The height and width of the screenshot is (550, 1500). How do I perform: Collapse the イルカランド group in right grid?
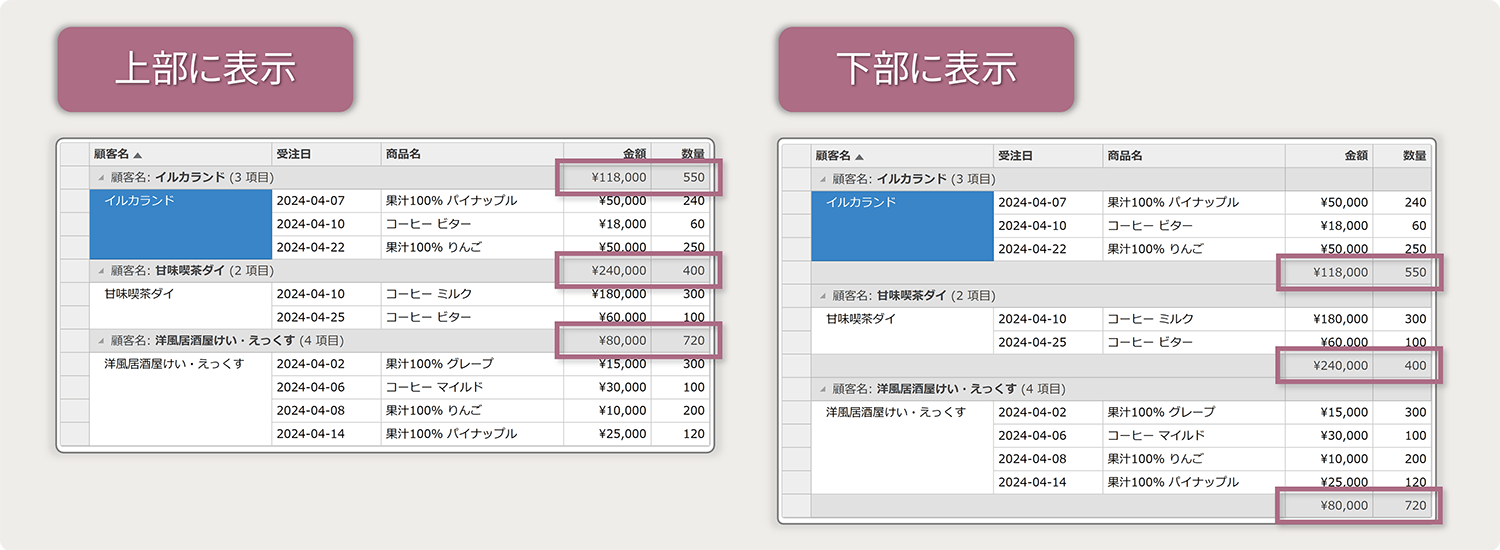point(822,179)
